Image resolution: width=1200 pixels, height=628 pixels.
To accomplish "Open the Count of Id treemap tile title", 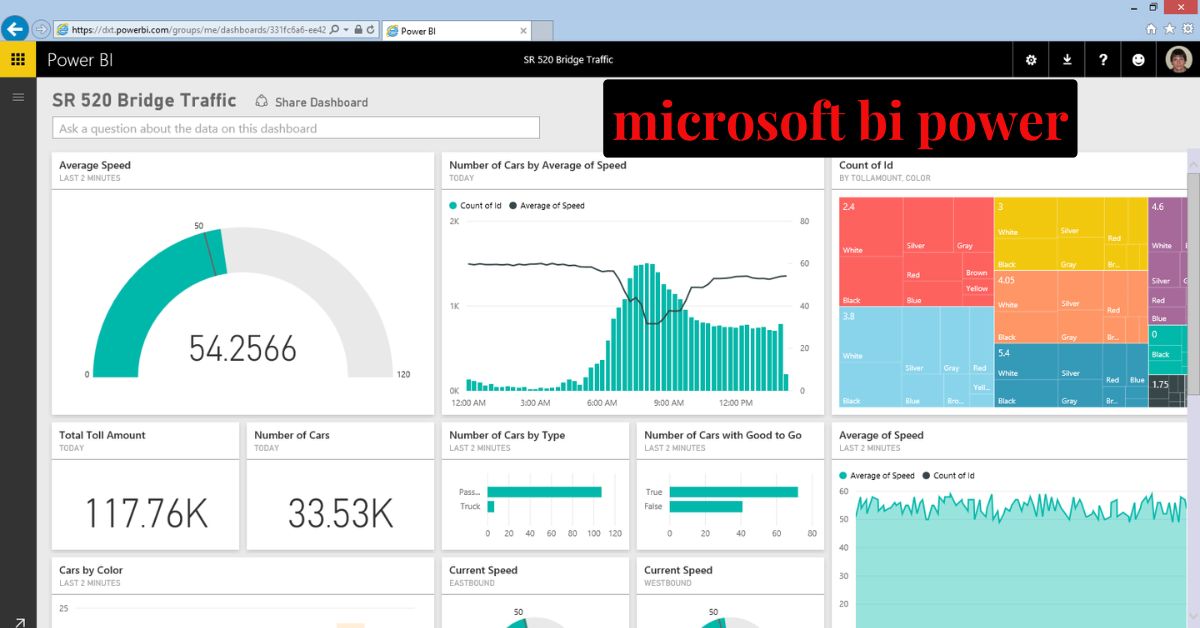I will click(x=866, y=165).
